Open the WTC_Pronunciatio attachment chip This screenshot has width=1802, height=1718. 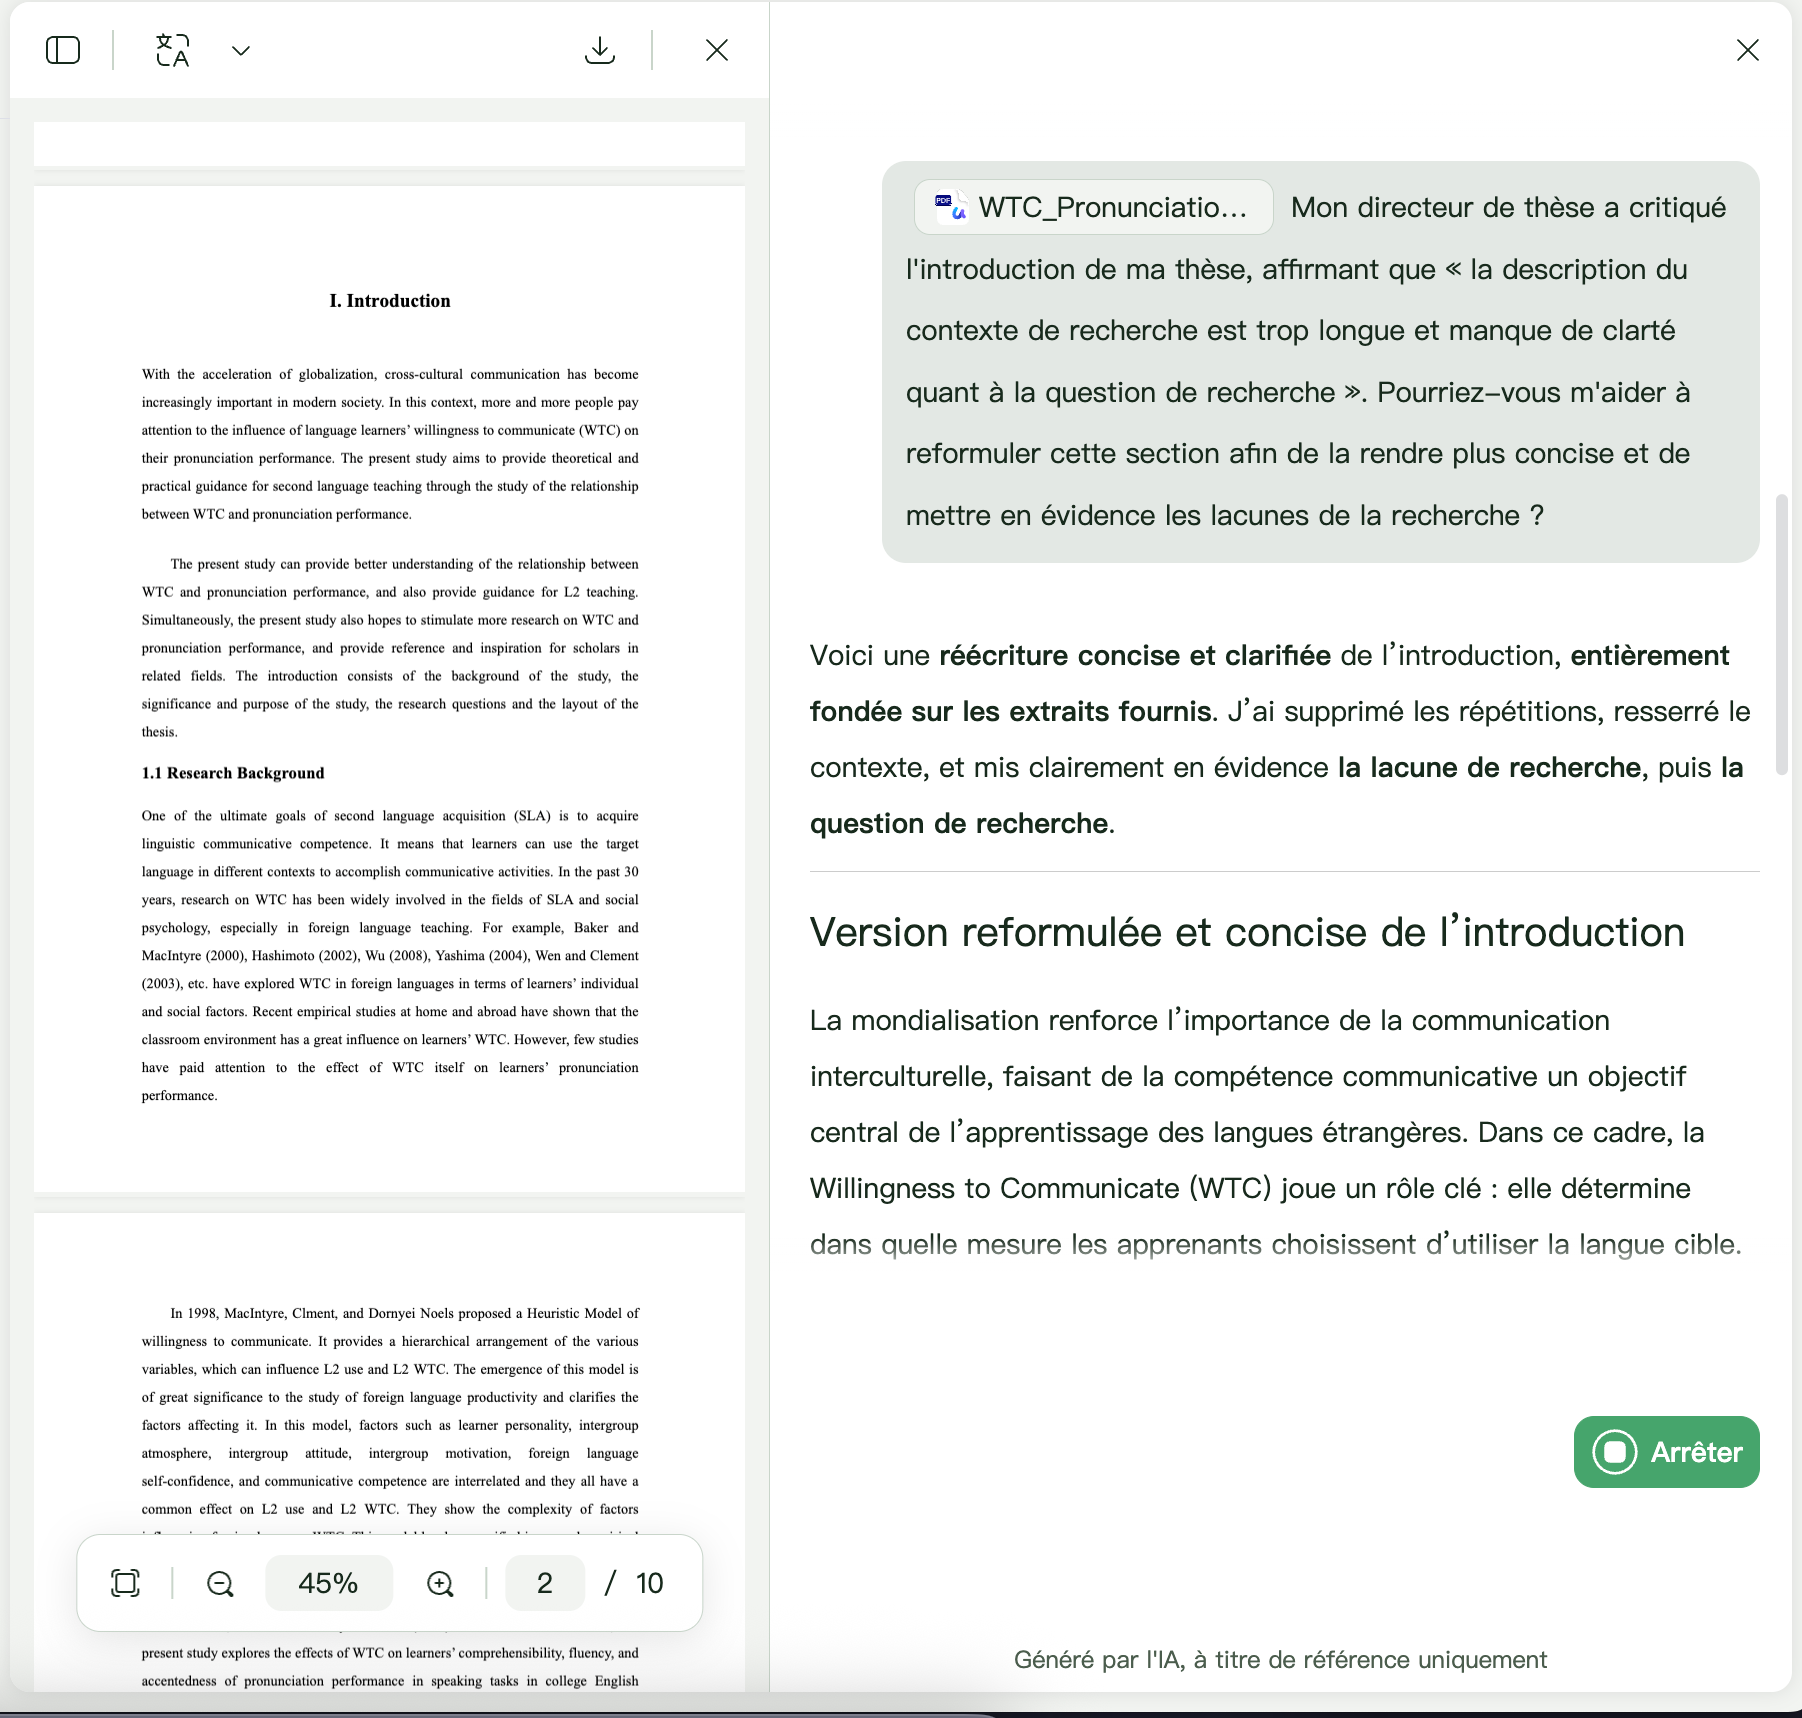1093,207
